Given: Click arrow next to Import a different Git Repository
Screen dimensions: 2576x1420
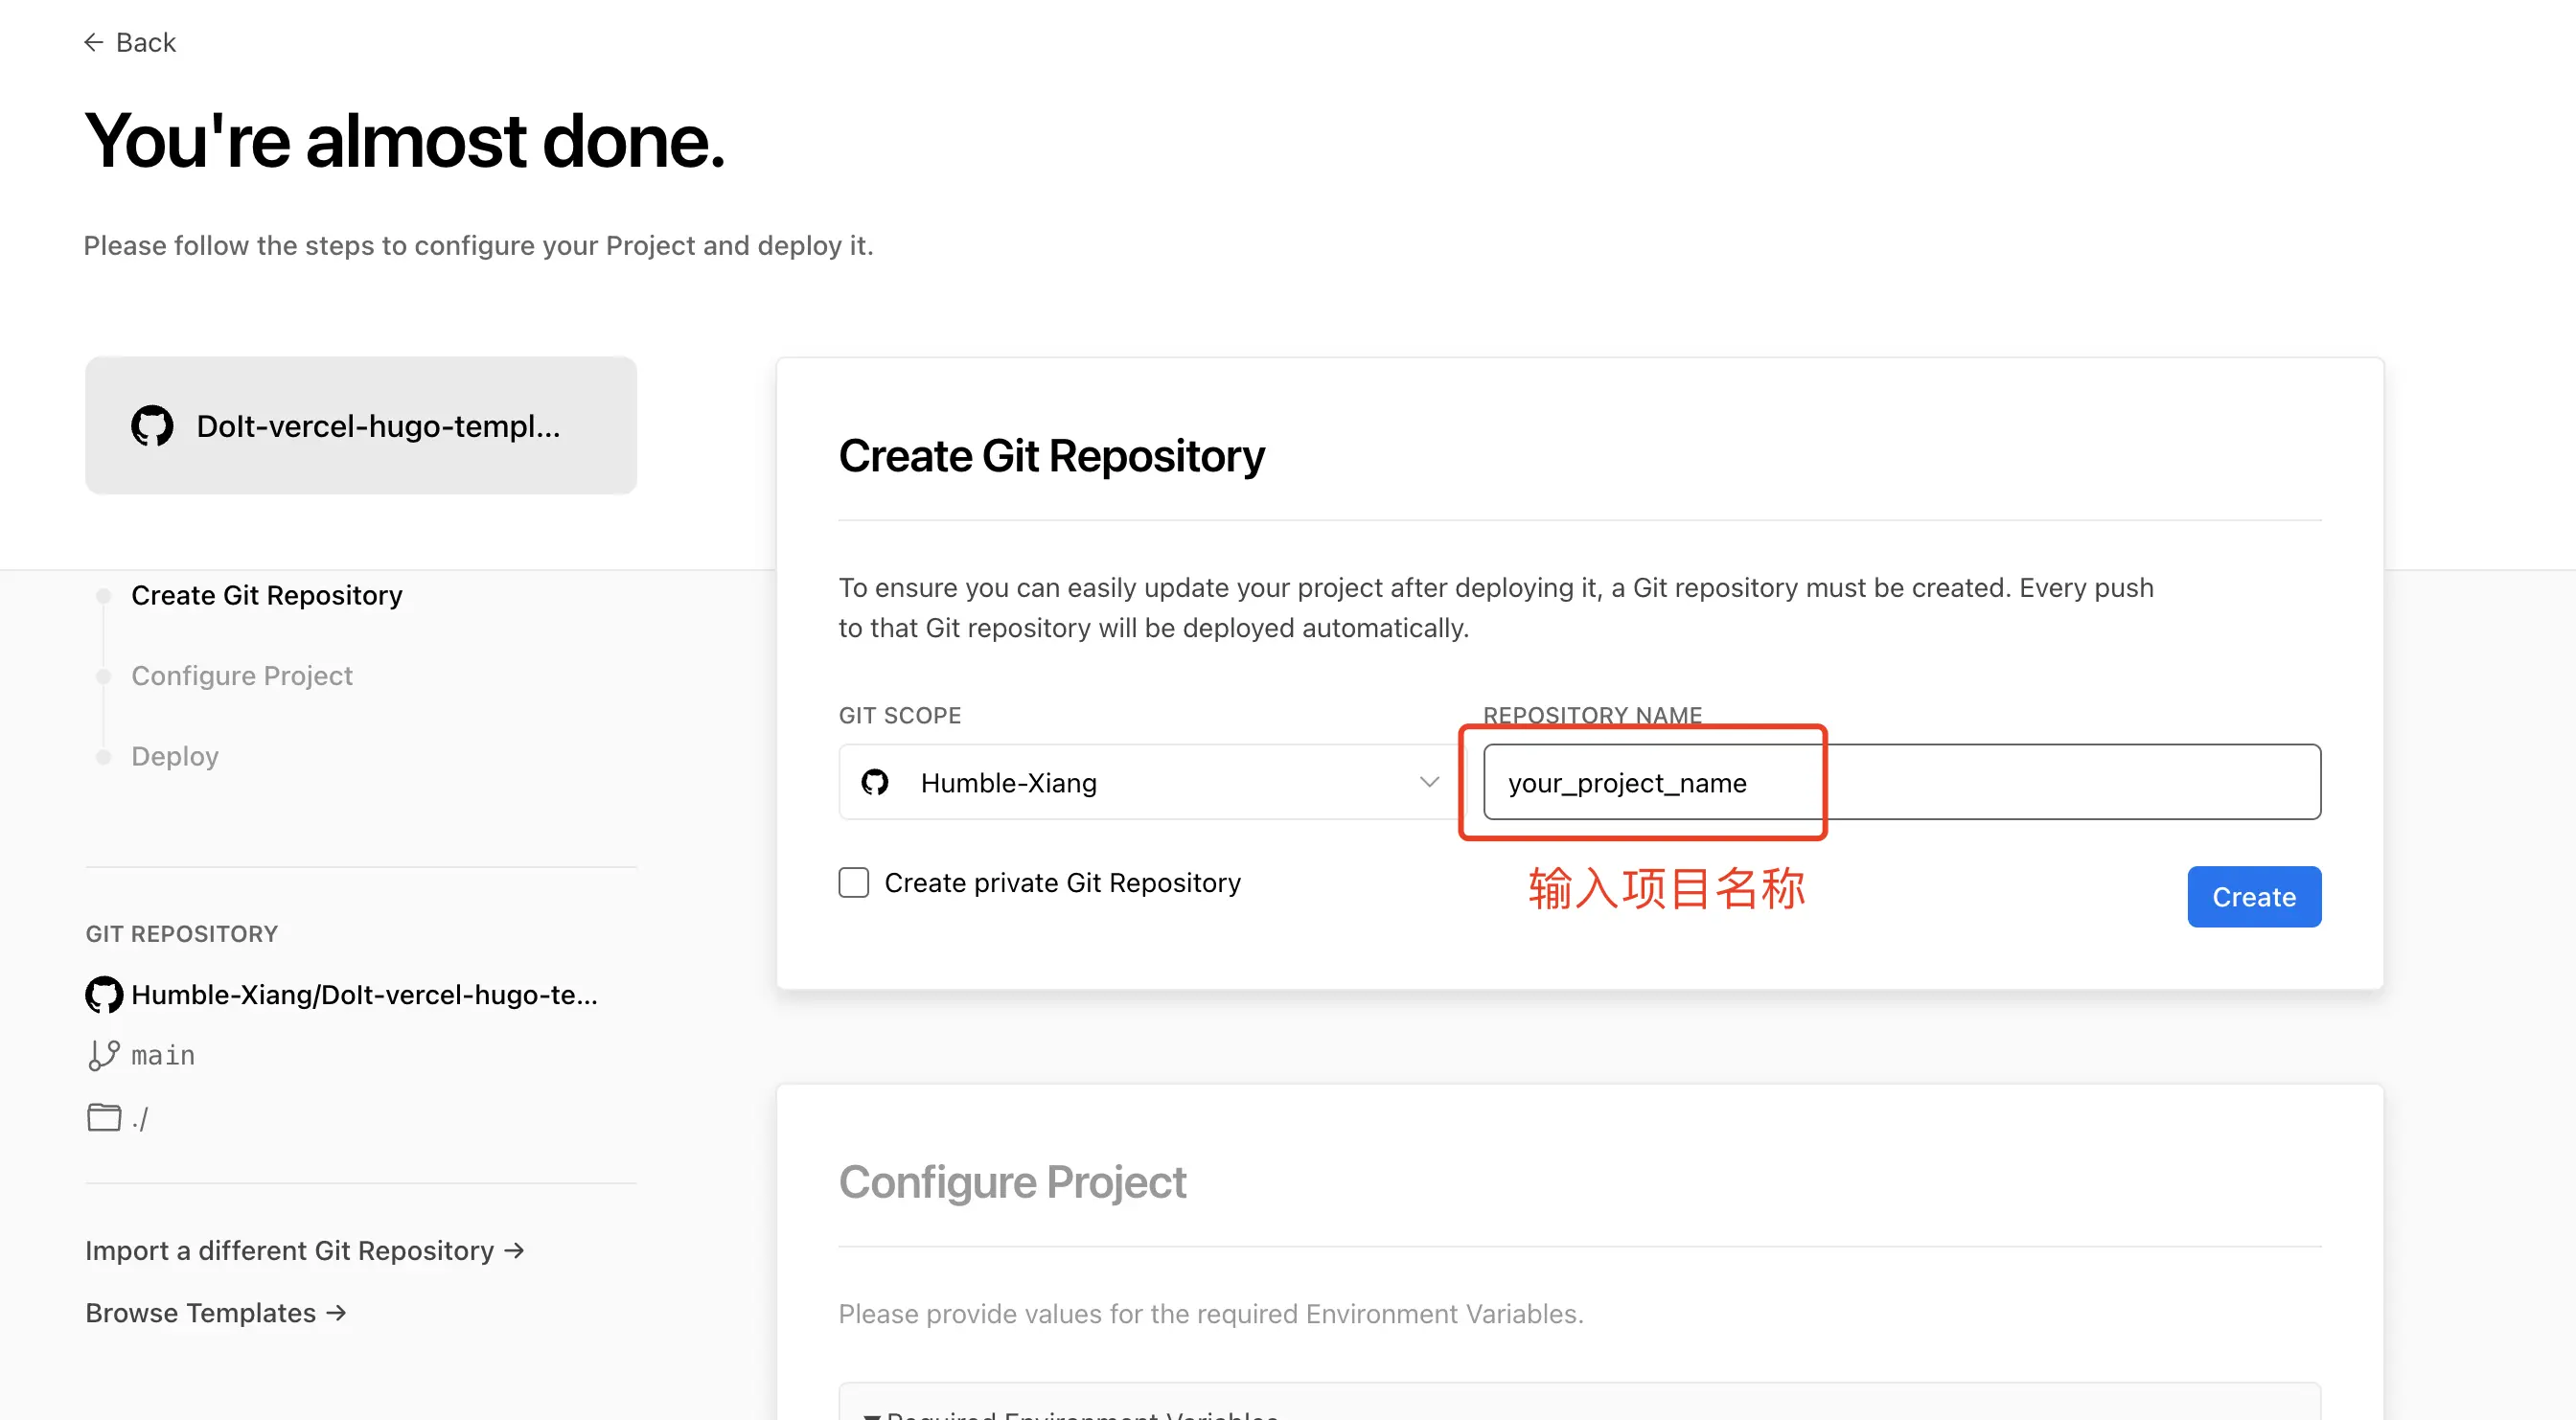Looking at the screenshot, I should (515, 1250).
